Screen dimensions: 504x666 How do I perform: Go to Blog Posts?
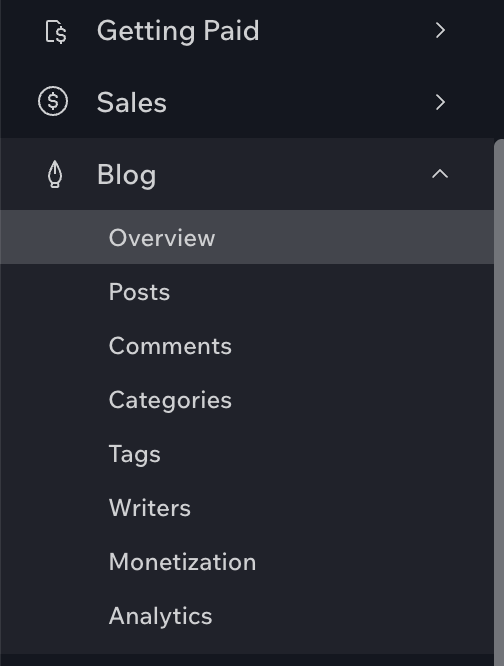click(139, 292)
